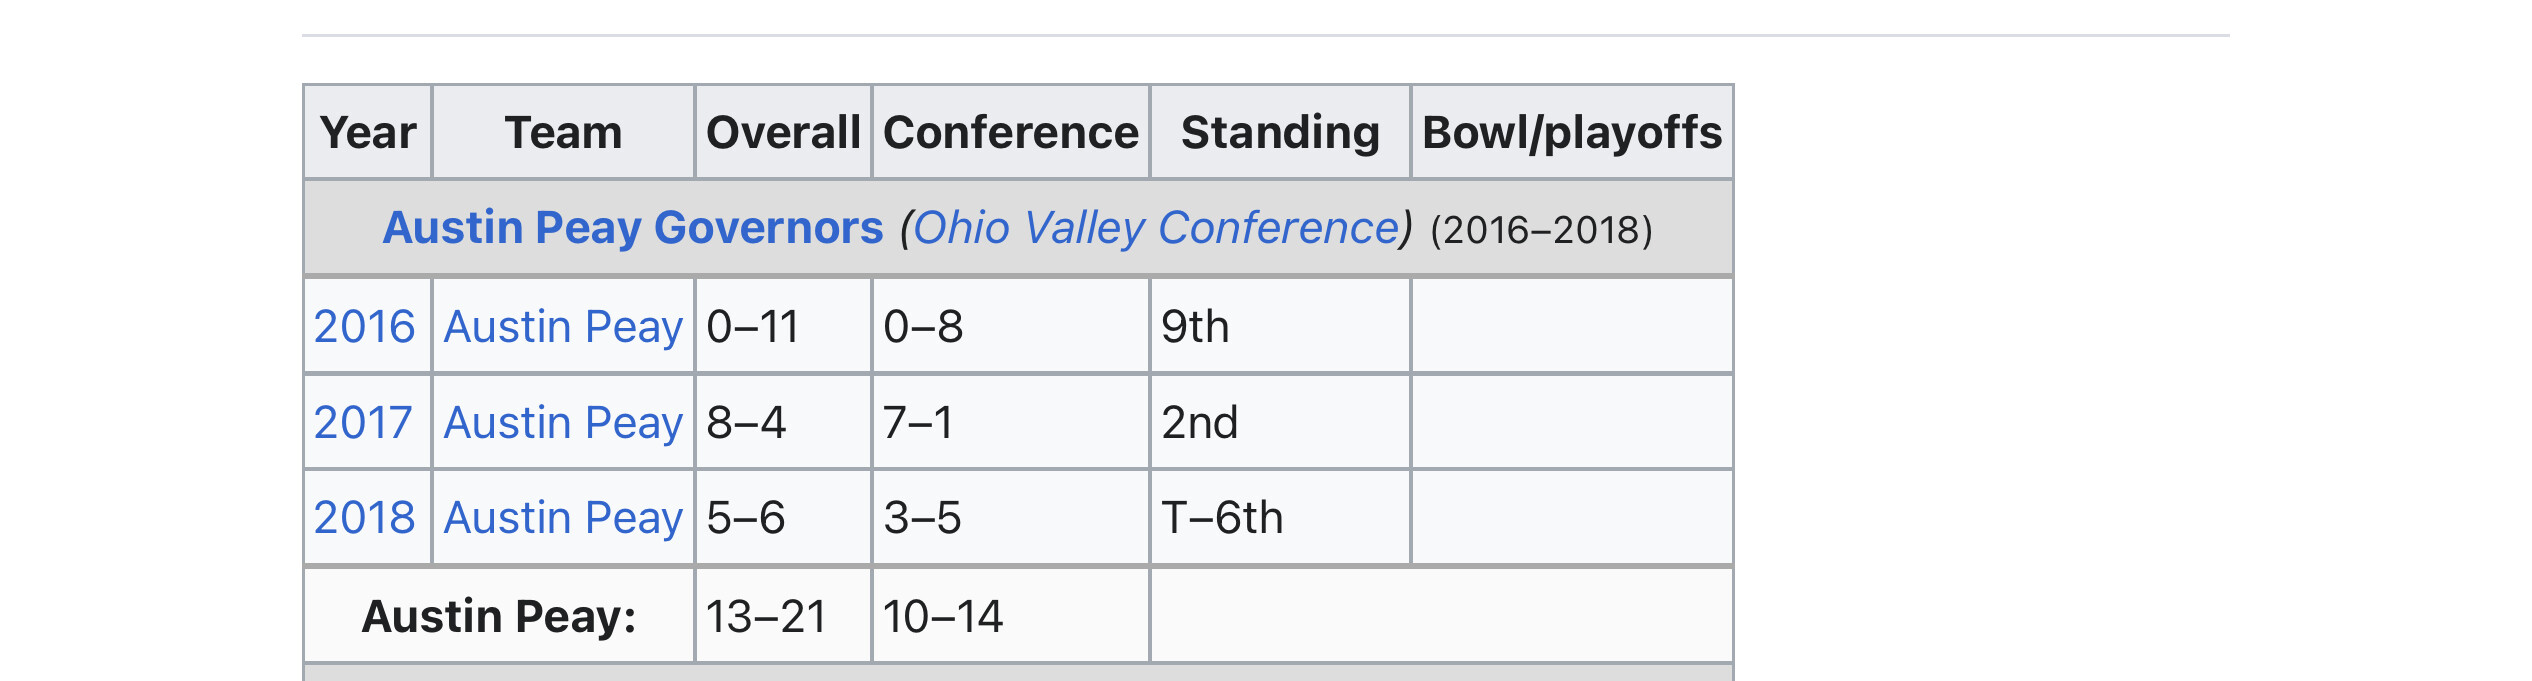
Task: Click the Year column header
Action: pyautogui.click(x=368, y=132)
